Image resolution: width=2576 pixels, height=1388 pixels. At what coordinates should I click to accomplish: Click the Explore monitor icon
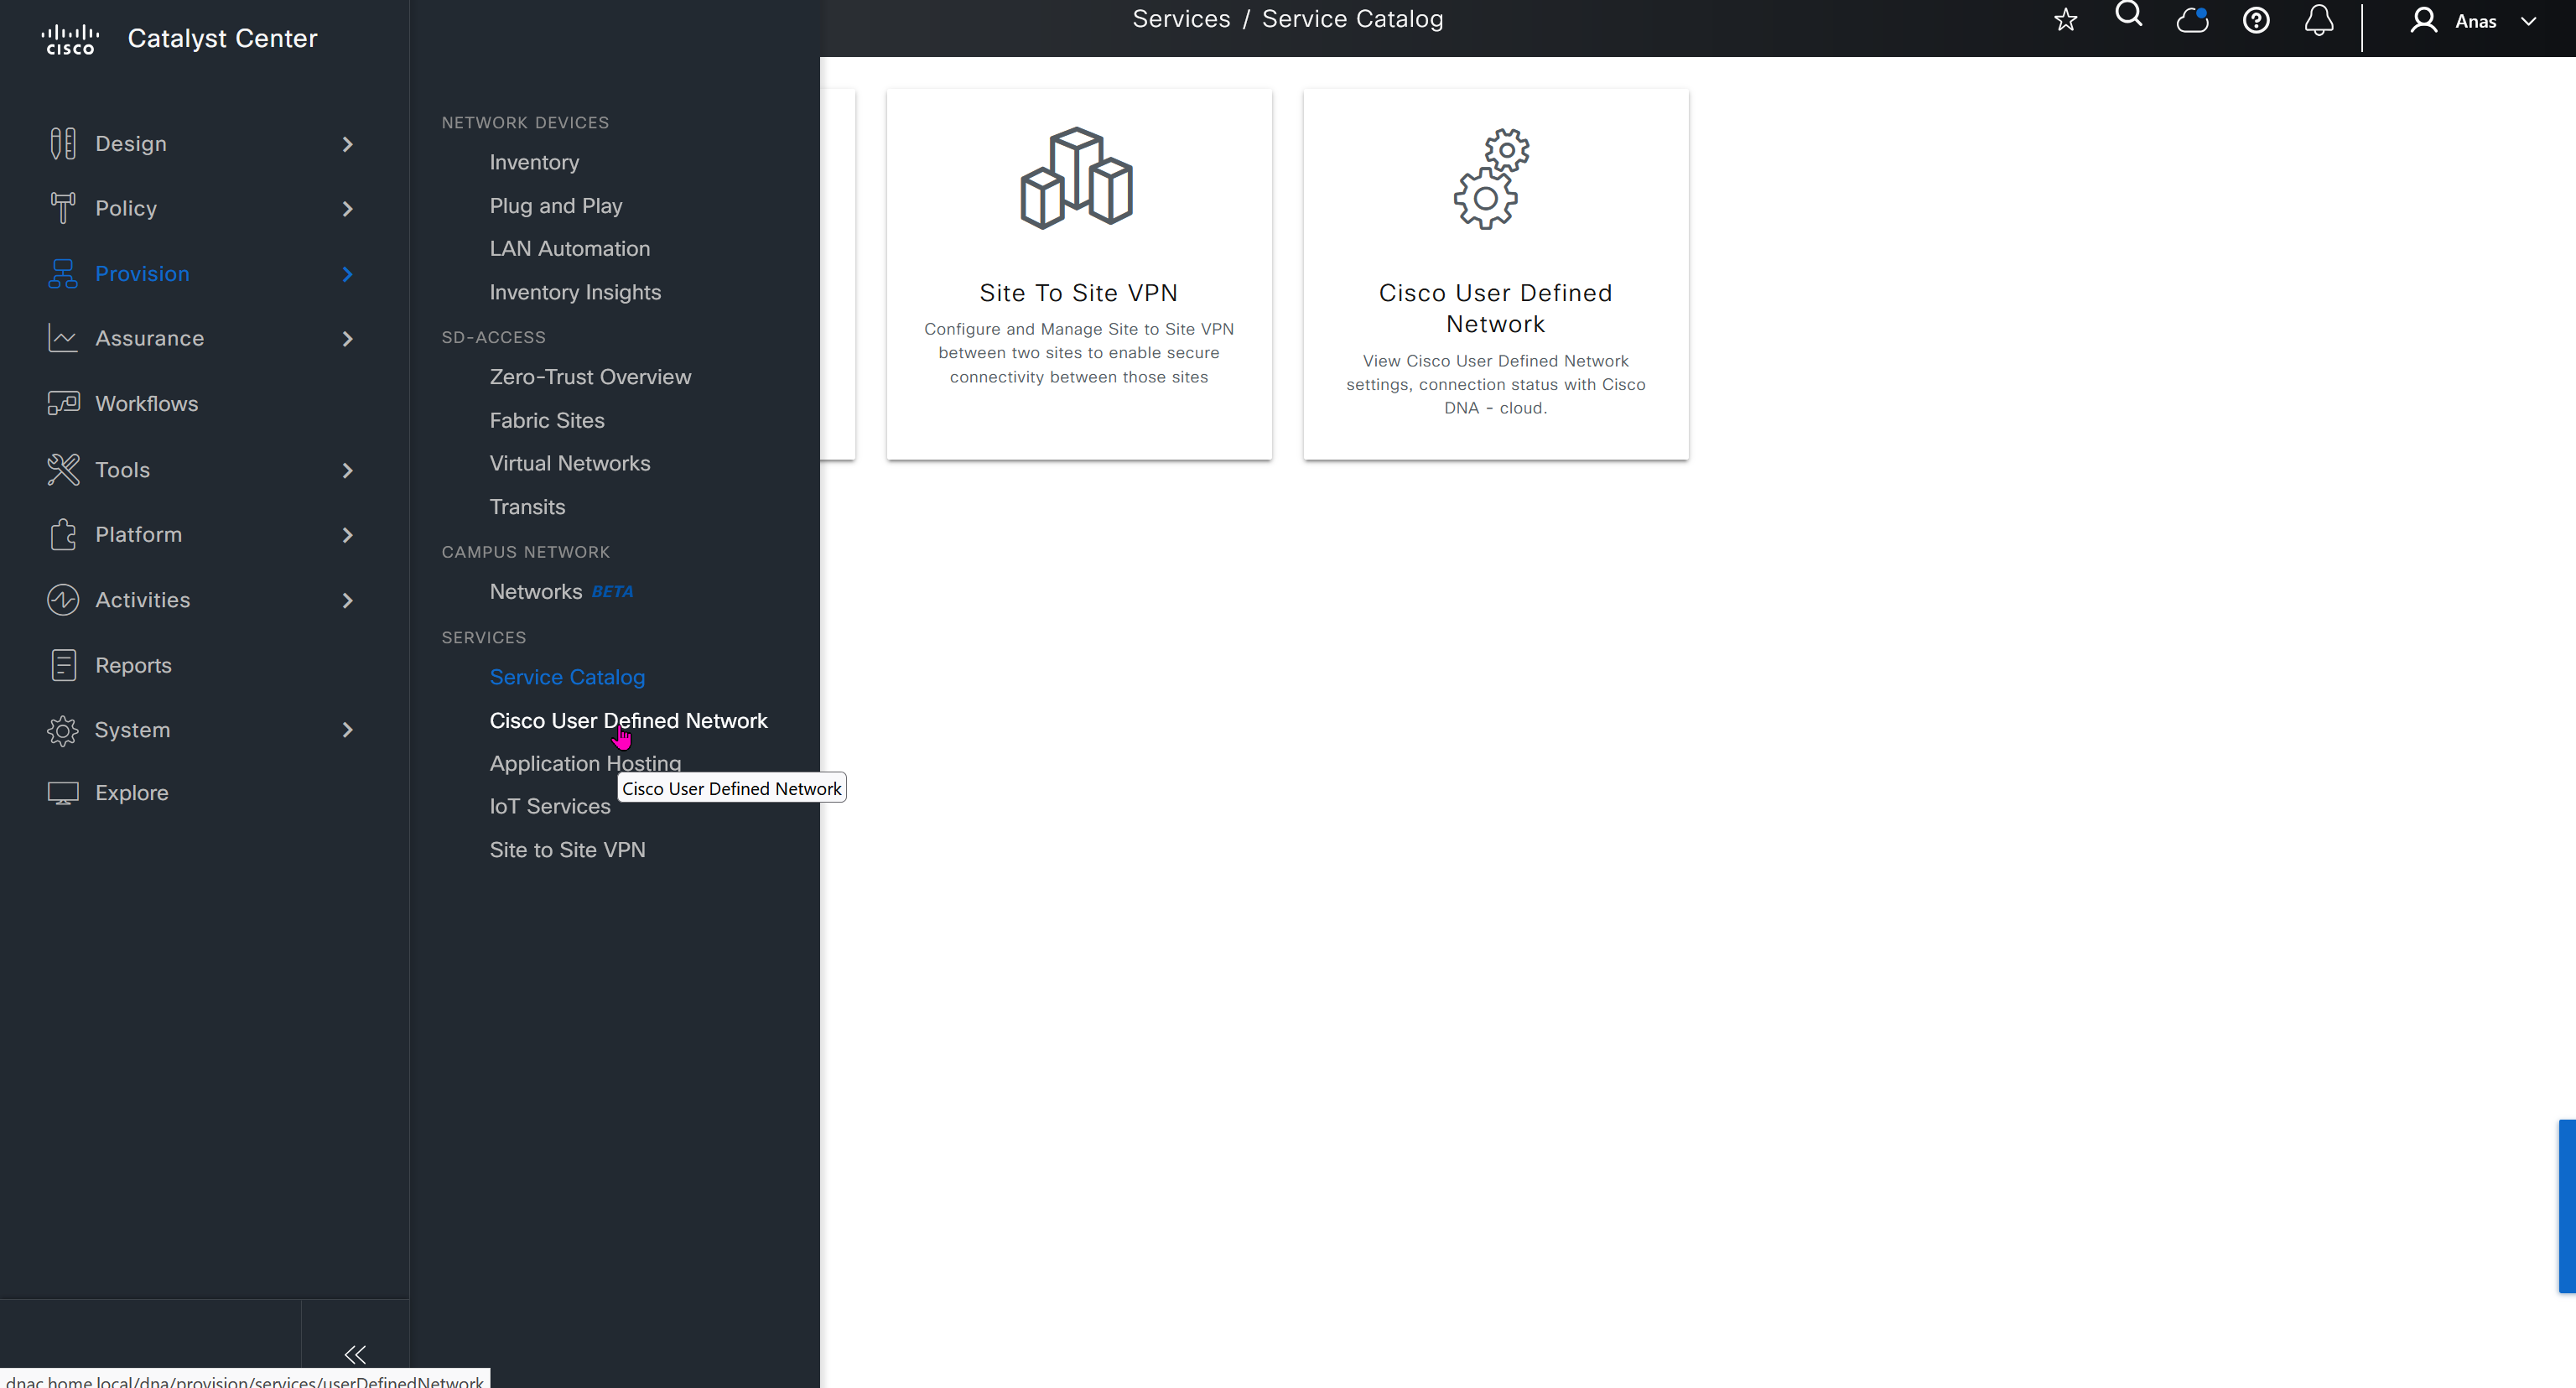point(63,793)
